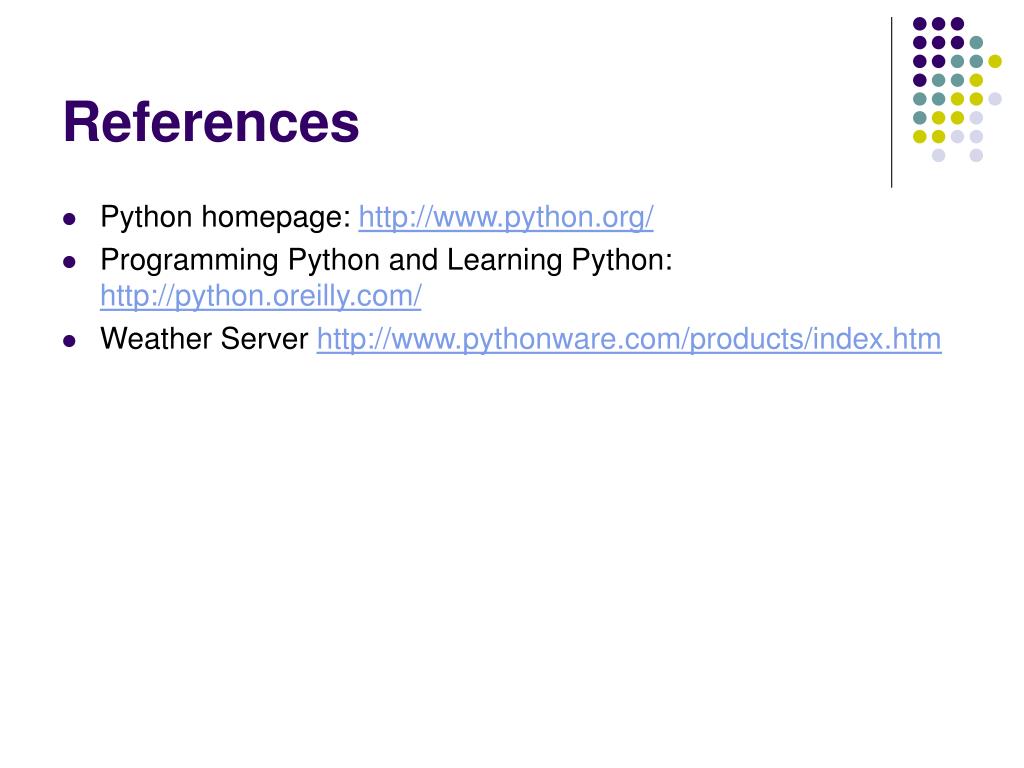Image resolution: width=1024 pixels, height=768 pixels.
Task: Click the word "homepage" in first bullet
Action: 277,217
